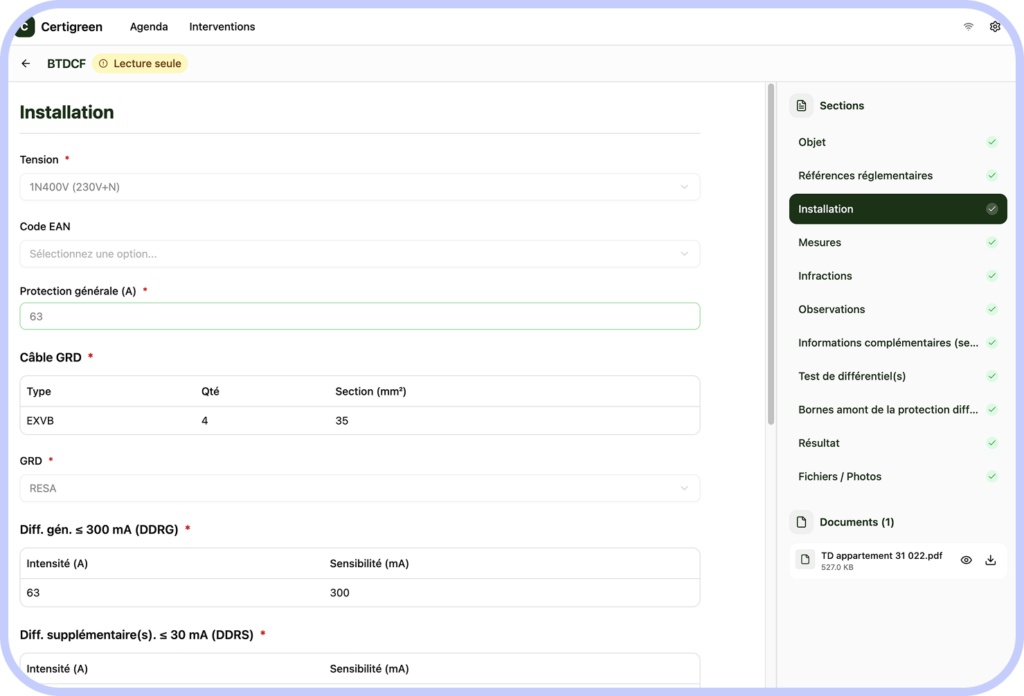Open the Interventions menu
1024x696 pixels.
[222, 27]
